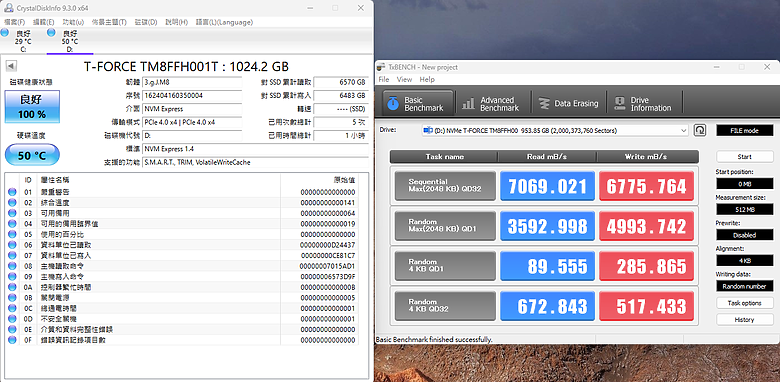Click the Task options button
Viewport: 780px width, 382px height.
pos(745,303)
